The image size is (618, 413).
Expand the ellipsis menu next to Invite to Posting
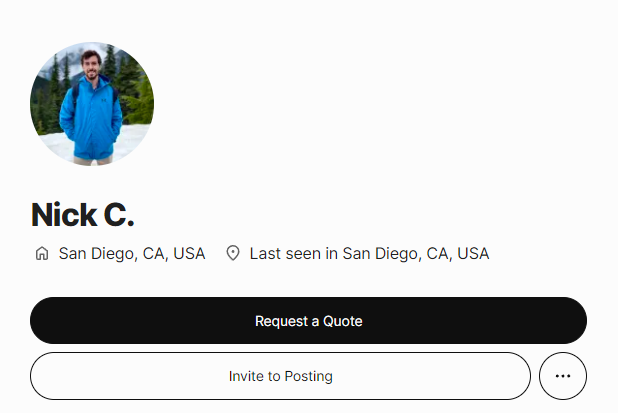[562, 376]
